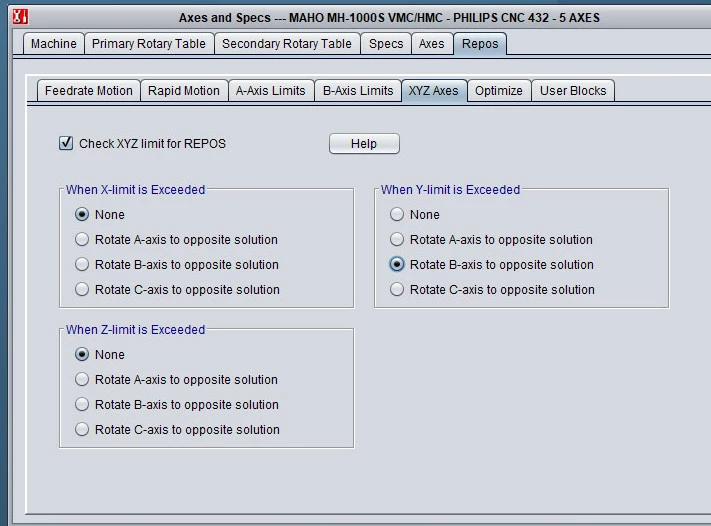Open the Specs tab

[386, 44]
